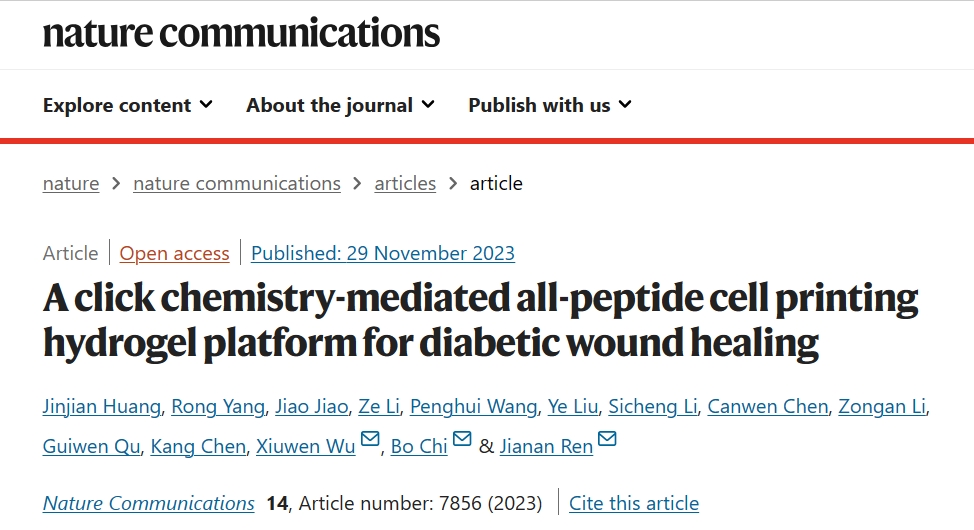Select author Penghui Wang
974x530 pixels.
point(473,406)
